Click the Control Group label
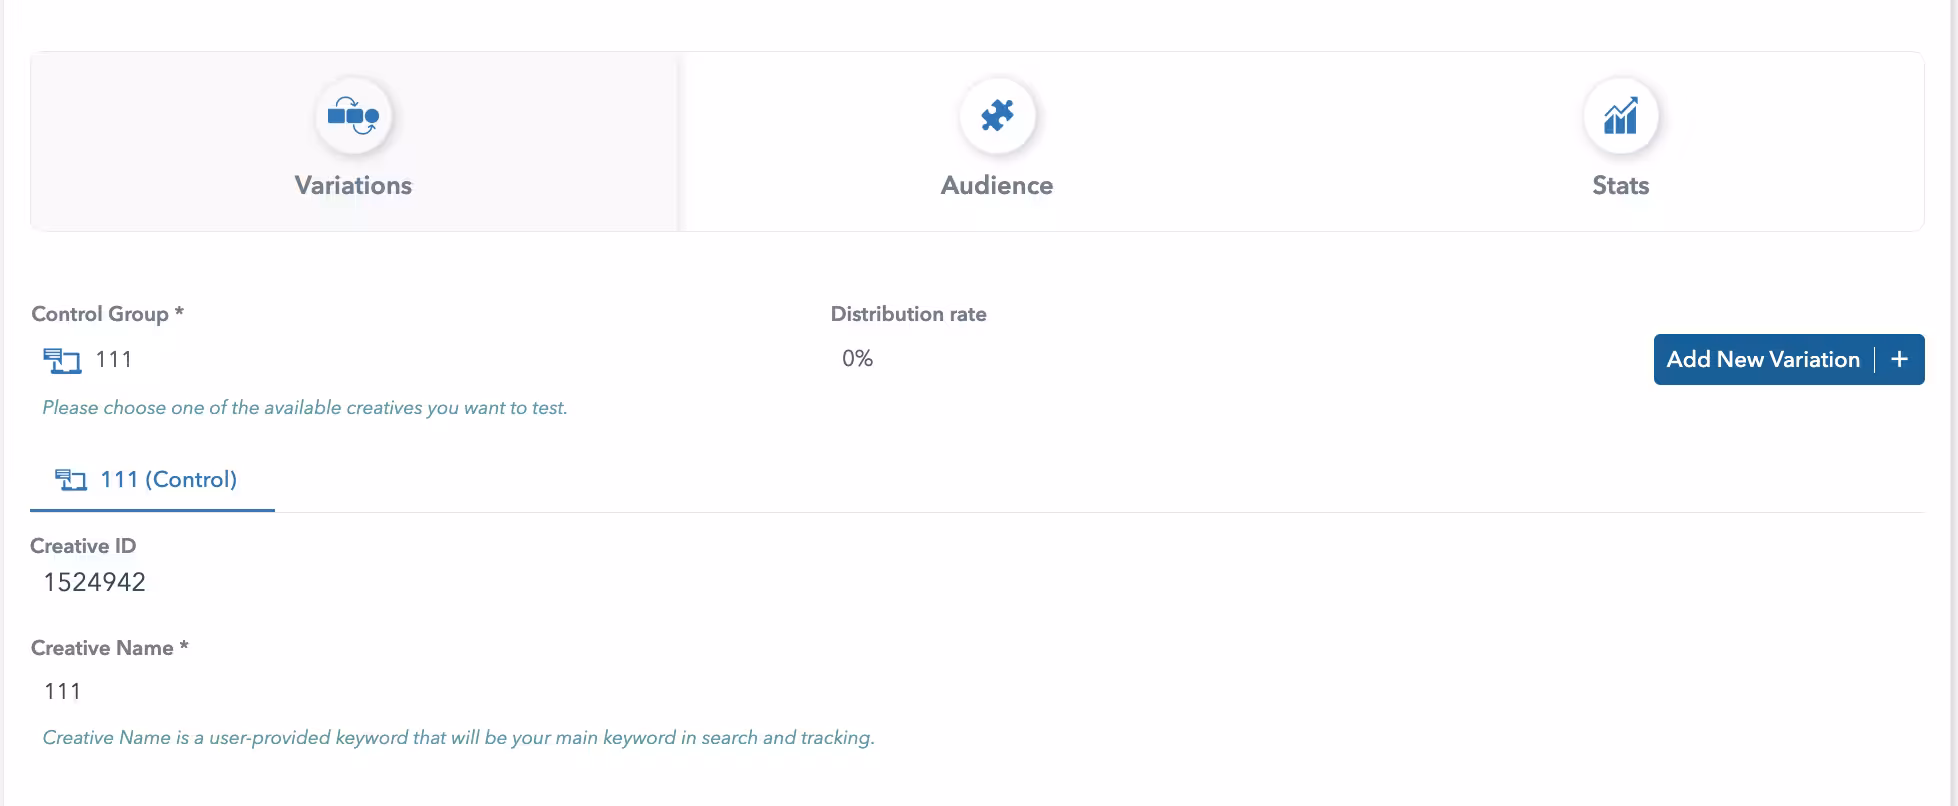The width and height of the screenshot is (1958, 806). (x=100, y=314)
